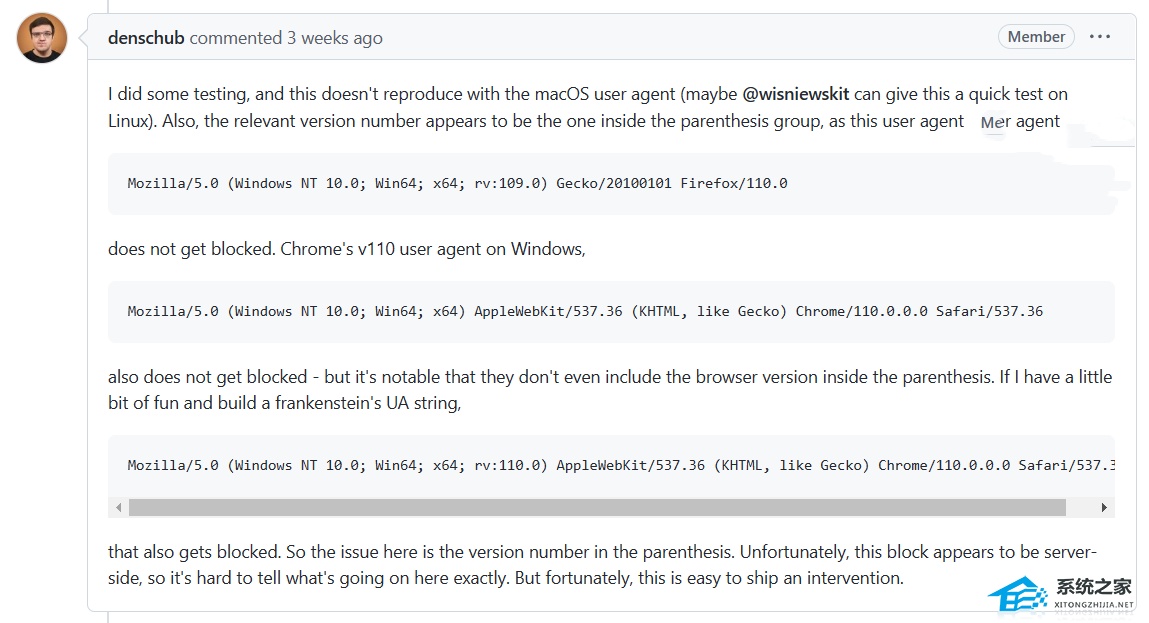Image resolution: width=1149 pixels, height=623 pixels.
Task: Click the code block's left scroll arrow
Action: click(x=119, y=507)
